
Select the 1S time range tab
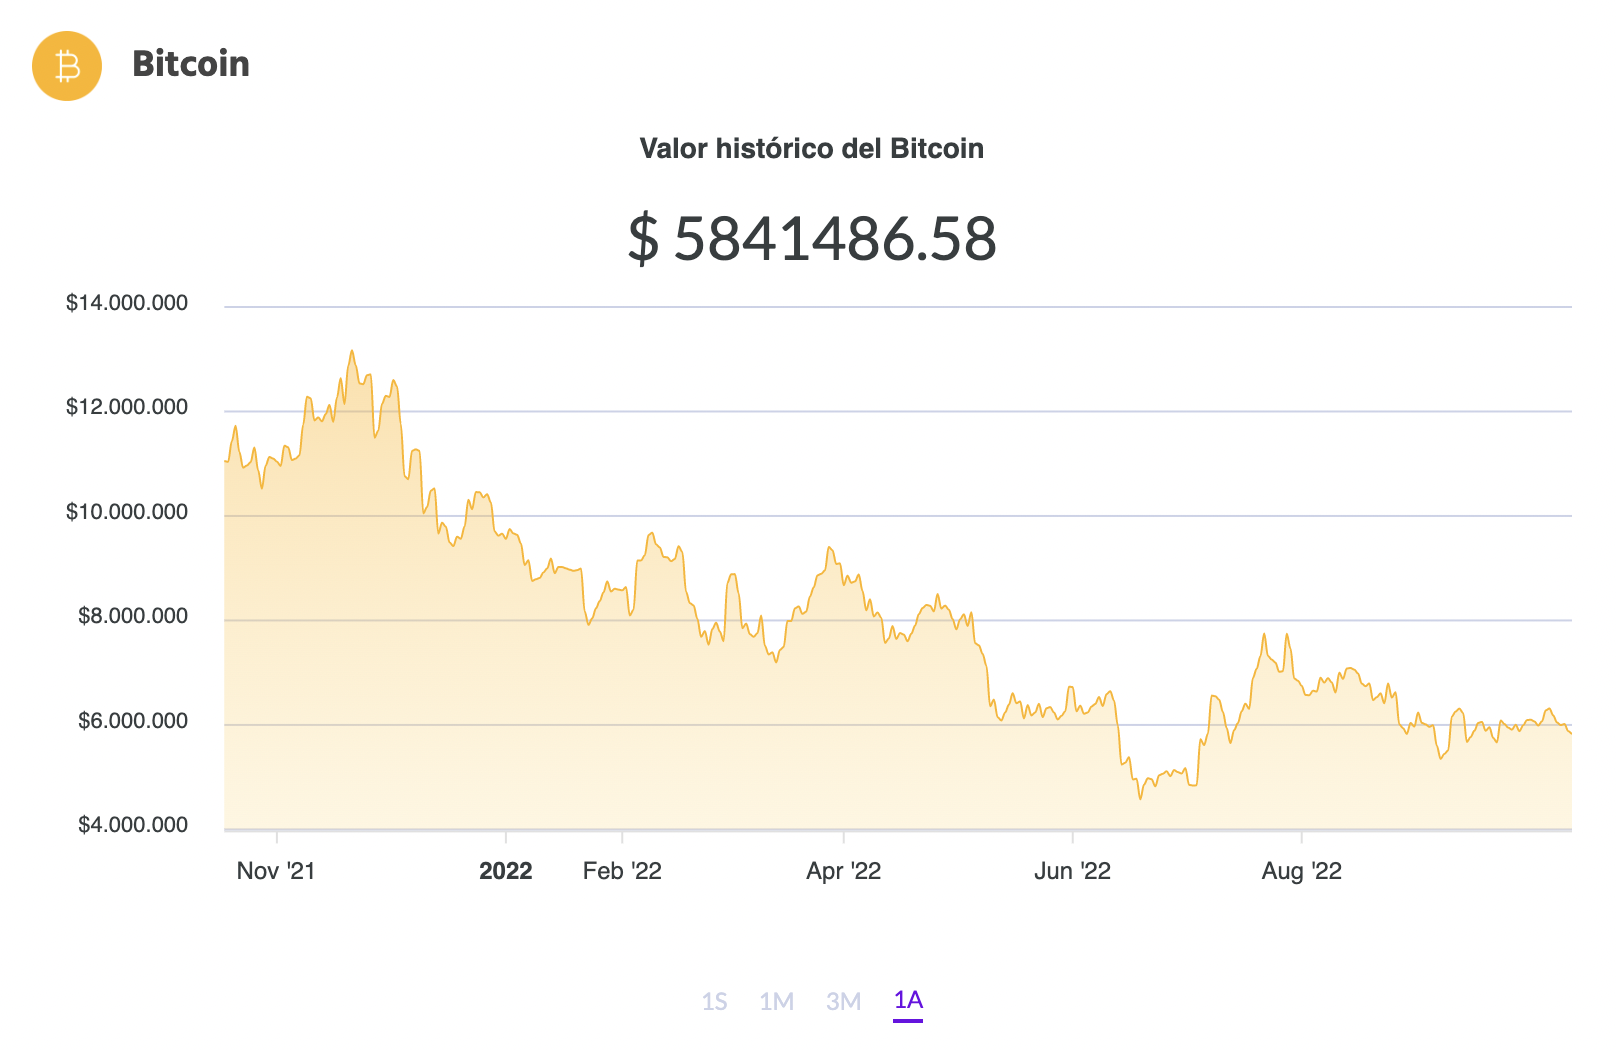(x=714, y=1001)
